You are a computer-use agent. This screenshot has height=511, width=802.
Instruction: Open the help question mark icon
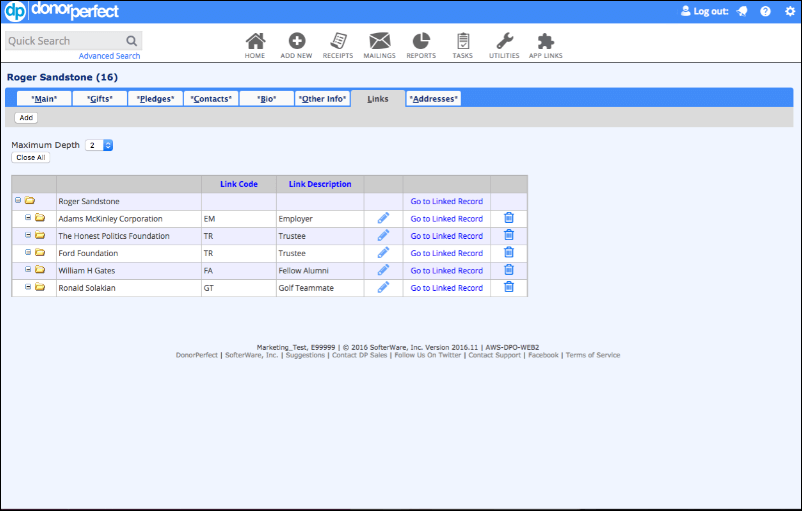pyautogui.click(x=765, y=11)
